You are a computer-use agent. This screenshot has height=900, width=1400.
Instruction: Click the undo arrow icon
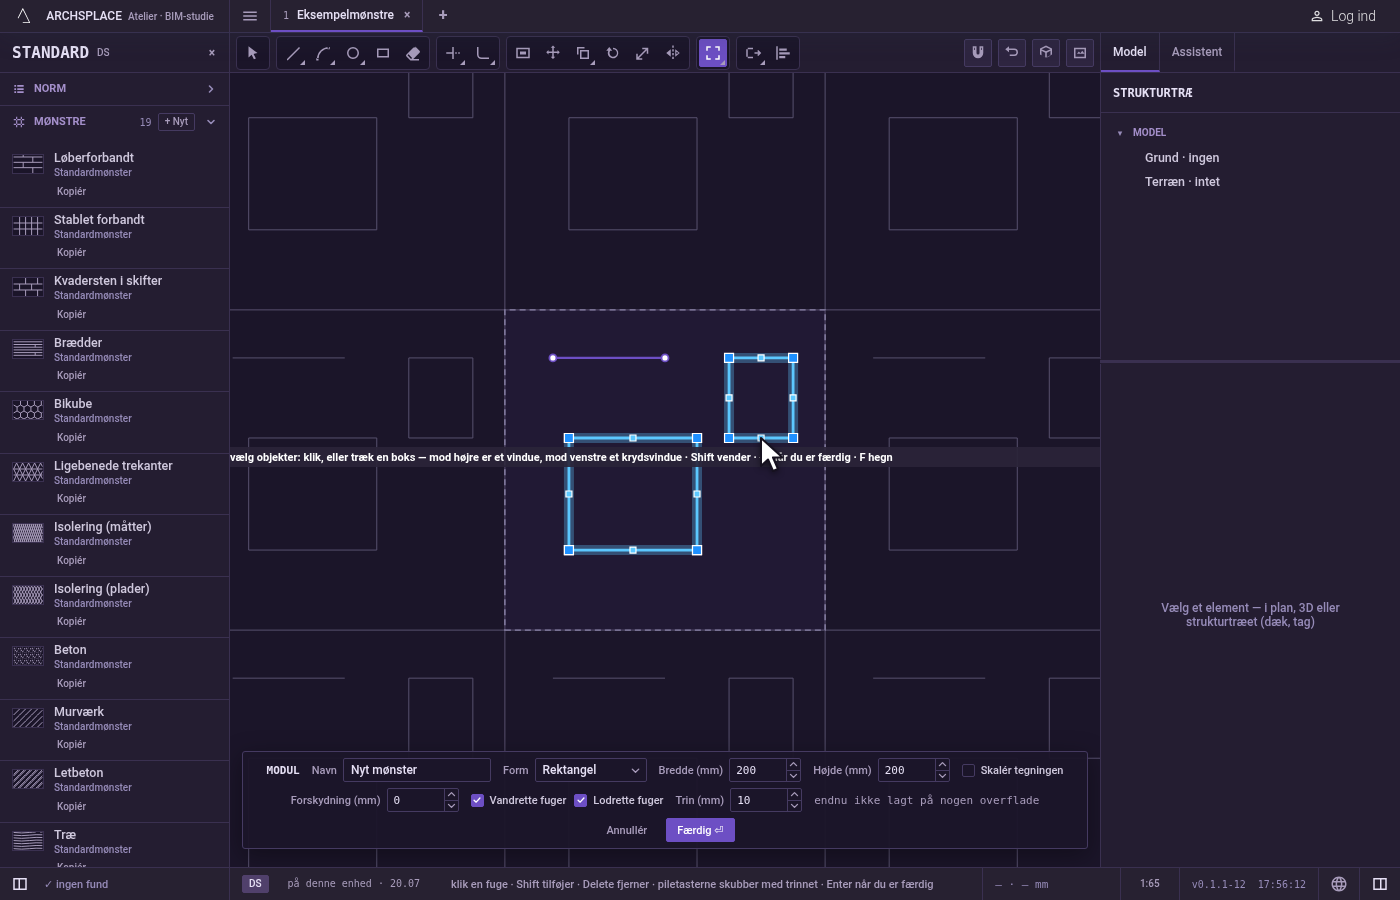pyautogui.click(x=1012, y=52)
